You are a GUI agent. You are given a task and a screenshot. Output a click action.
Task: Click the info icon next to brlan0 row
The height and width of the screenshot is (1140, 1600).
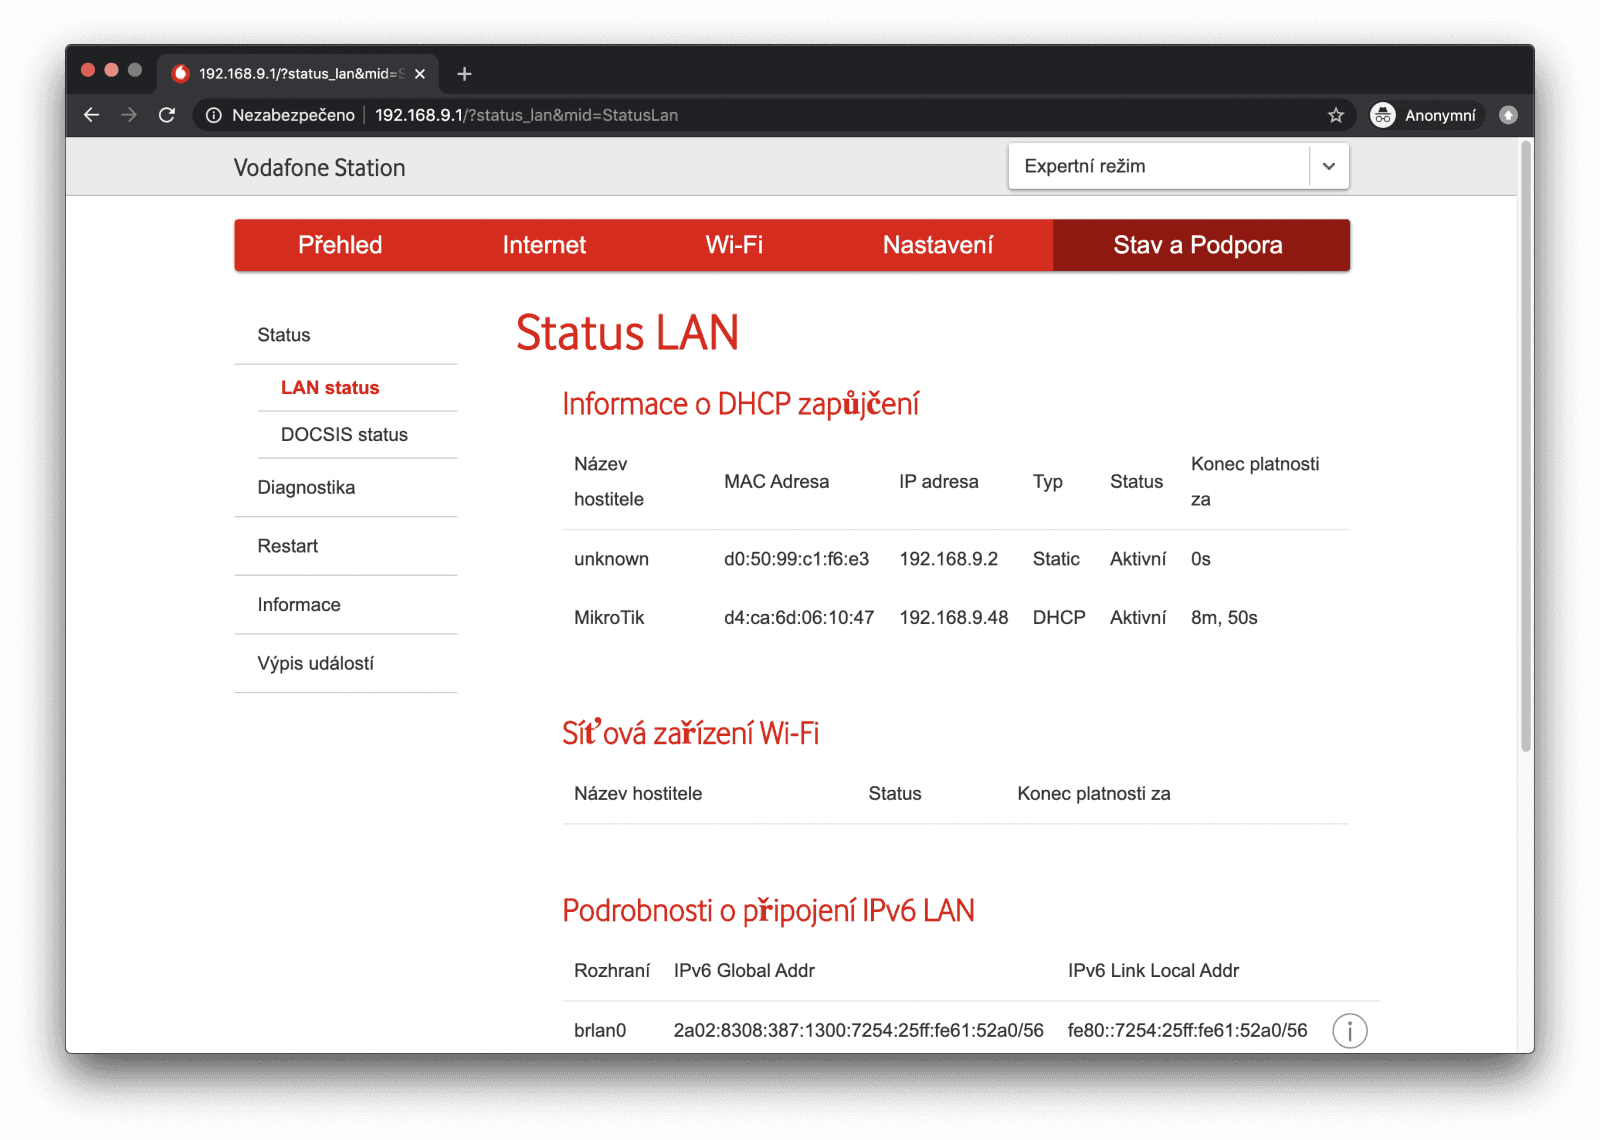(x=1349, y=1030)
